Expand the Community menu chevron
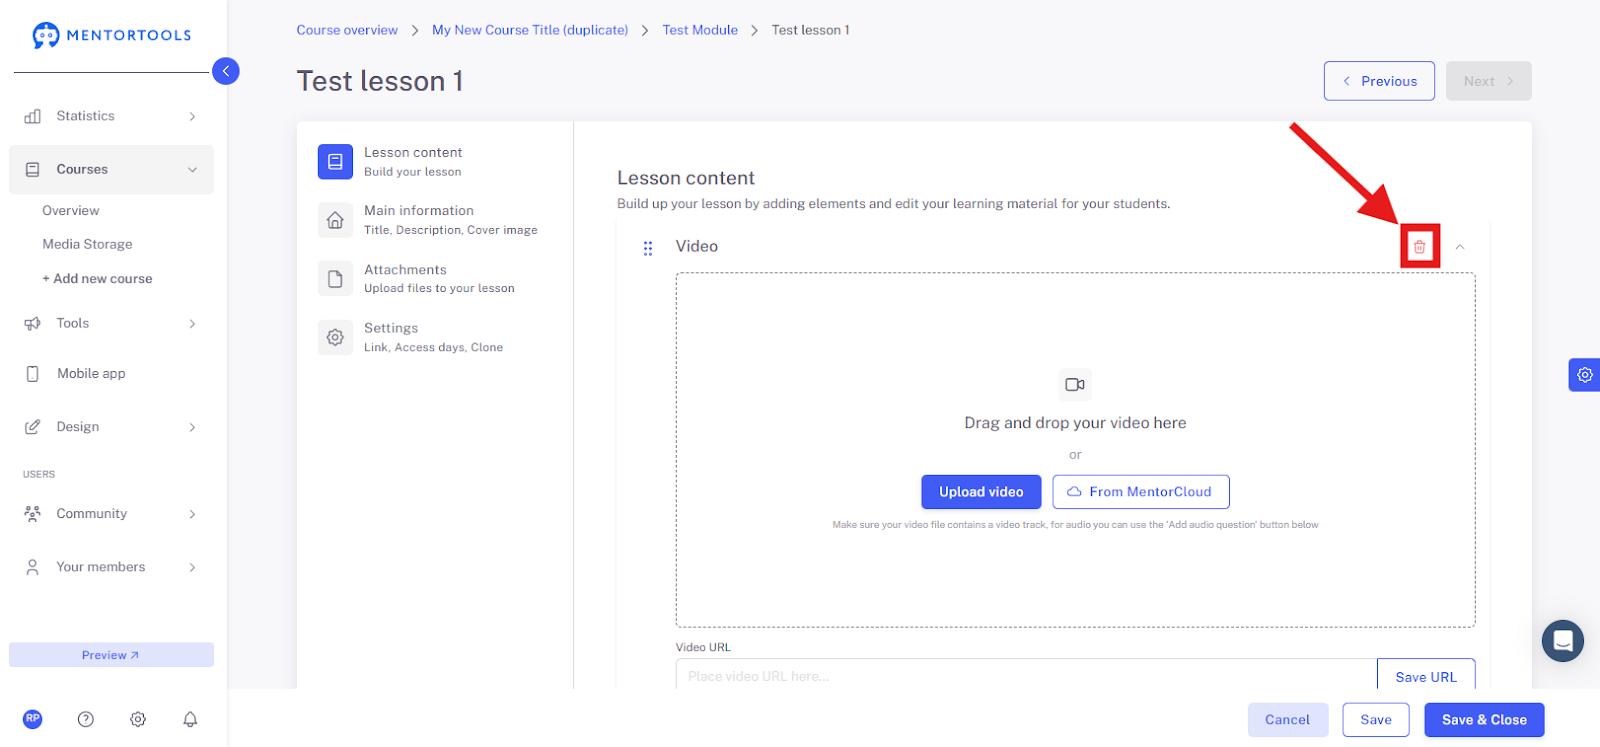This screenshot has width=1600, height=747. [x=192, y=514]
